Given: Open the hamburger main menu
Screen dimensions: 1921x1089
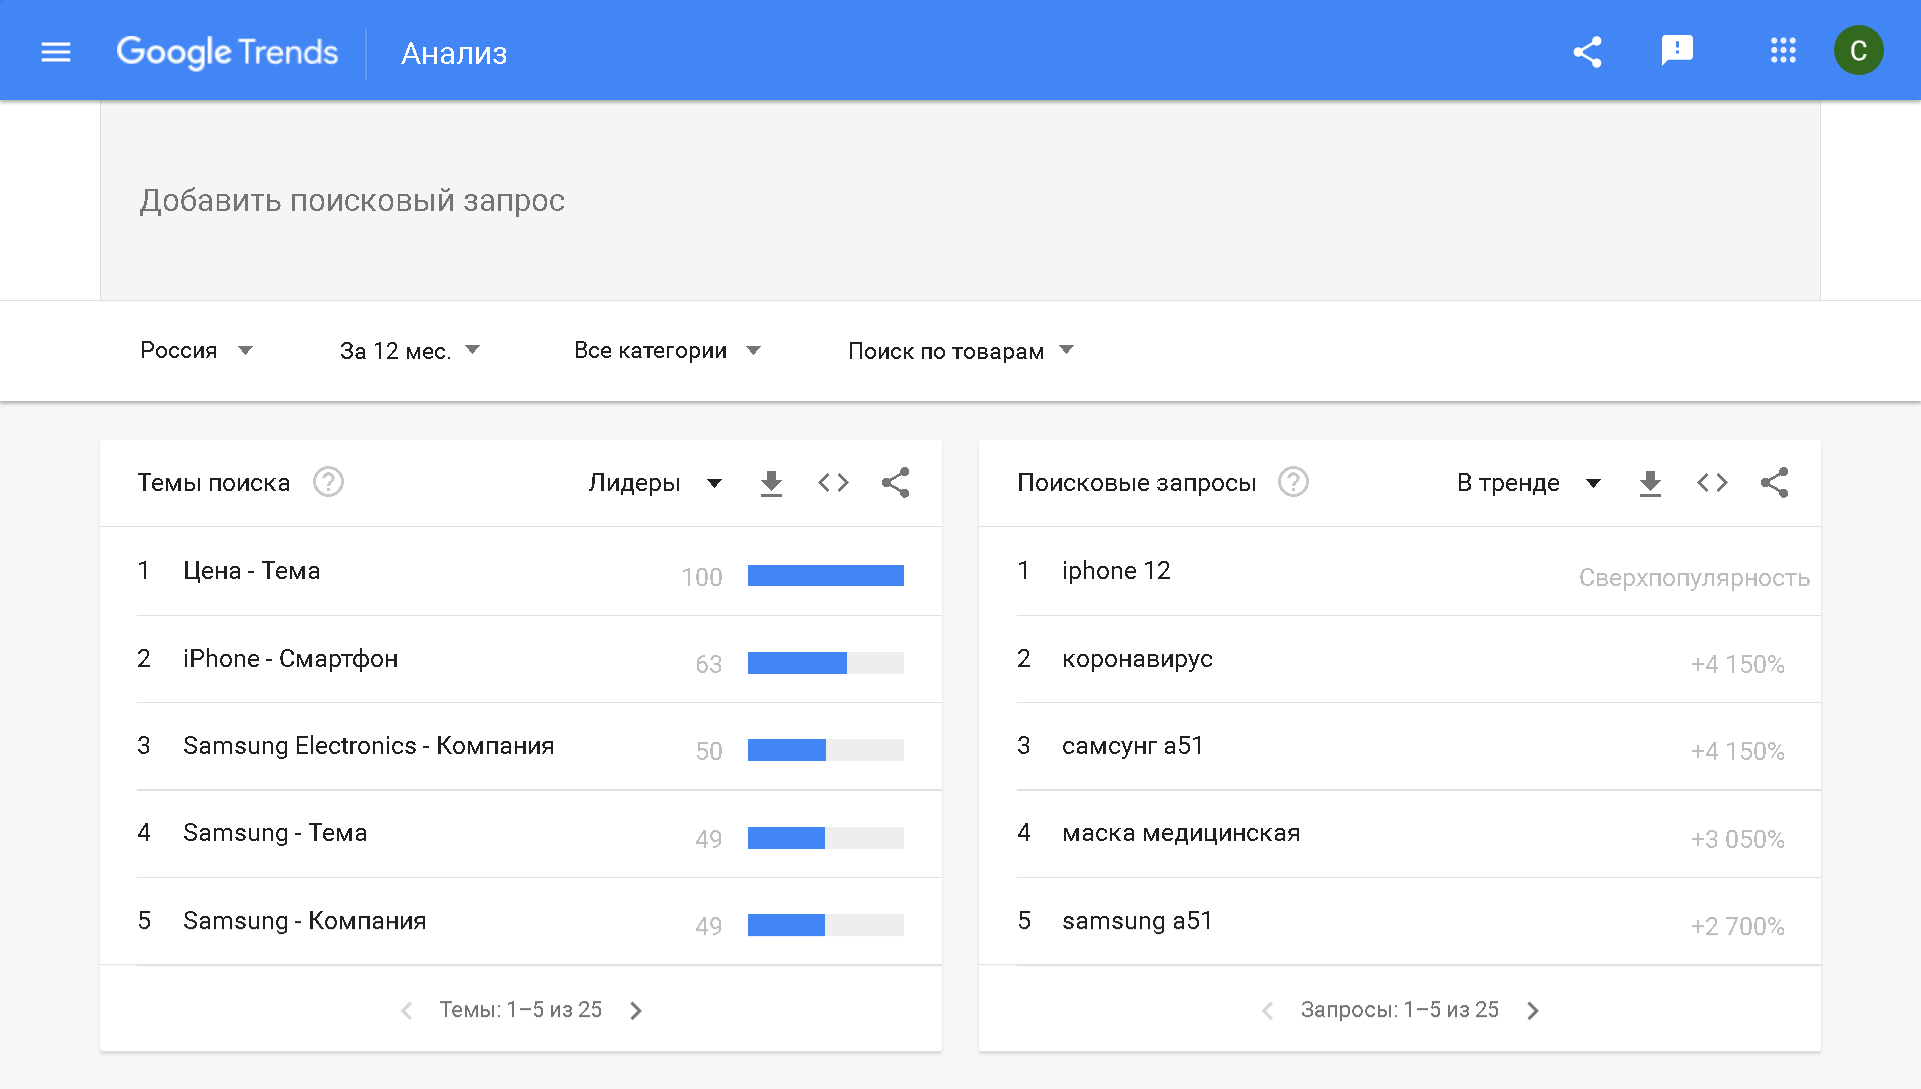Looking at the screenshot, I should 56,52.
